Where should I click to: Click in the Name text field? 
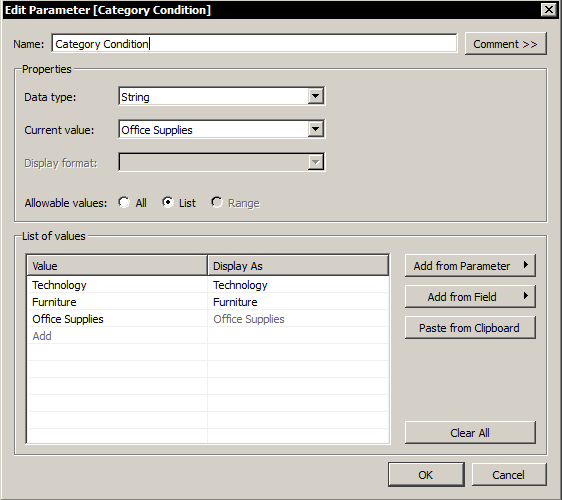coord(254,44)
